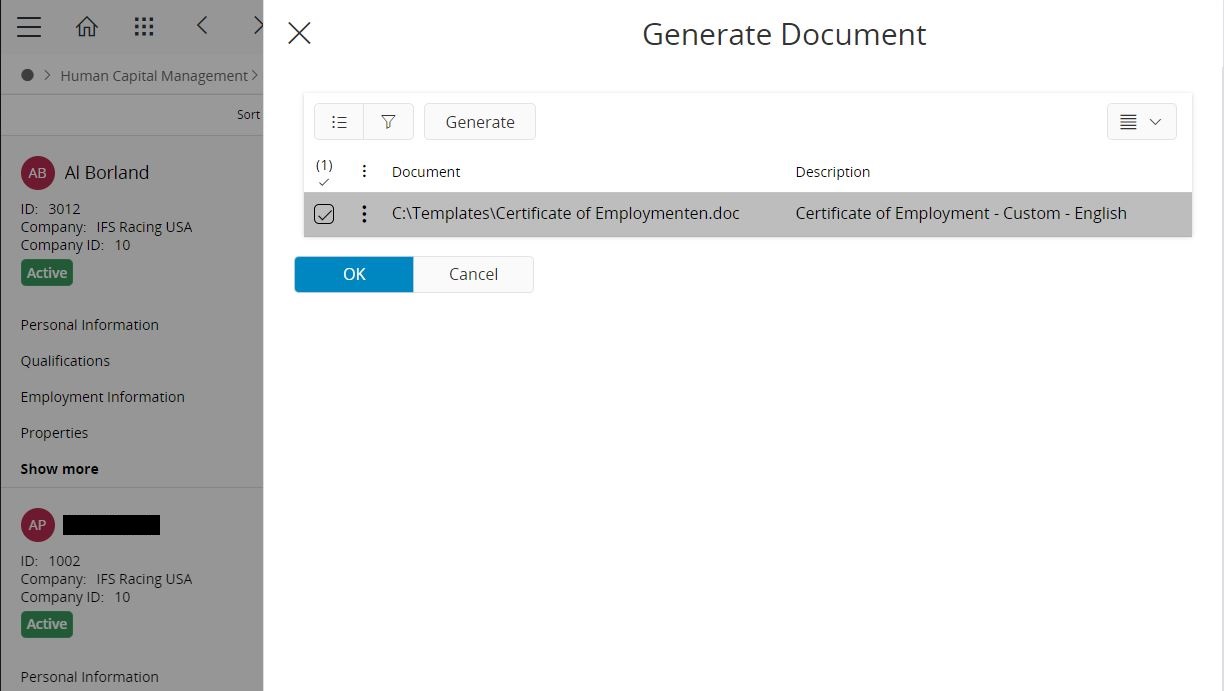
Task: Open column header three-dot menu
Action: coord(364,172)
